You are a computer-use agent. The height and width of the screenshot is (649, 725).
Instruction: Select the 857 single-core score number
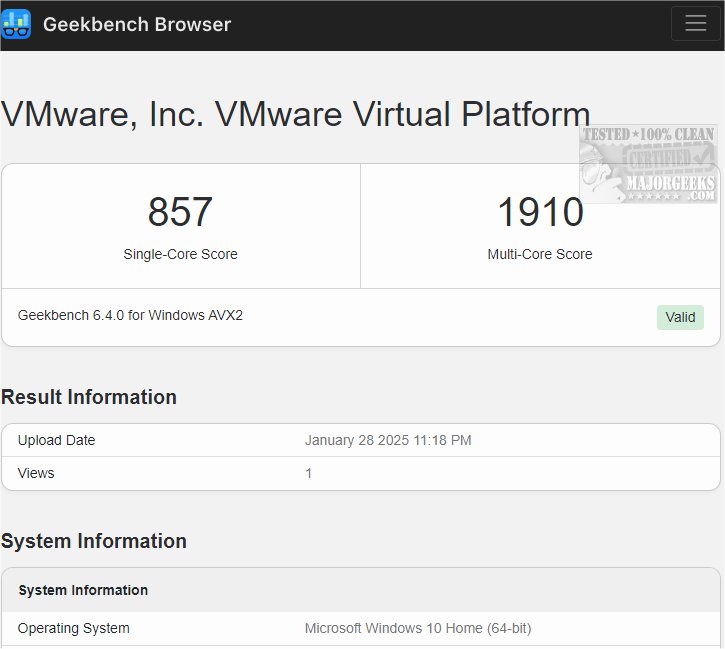[180, 212]
